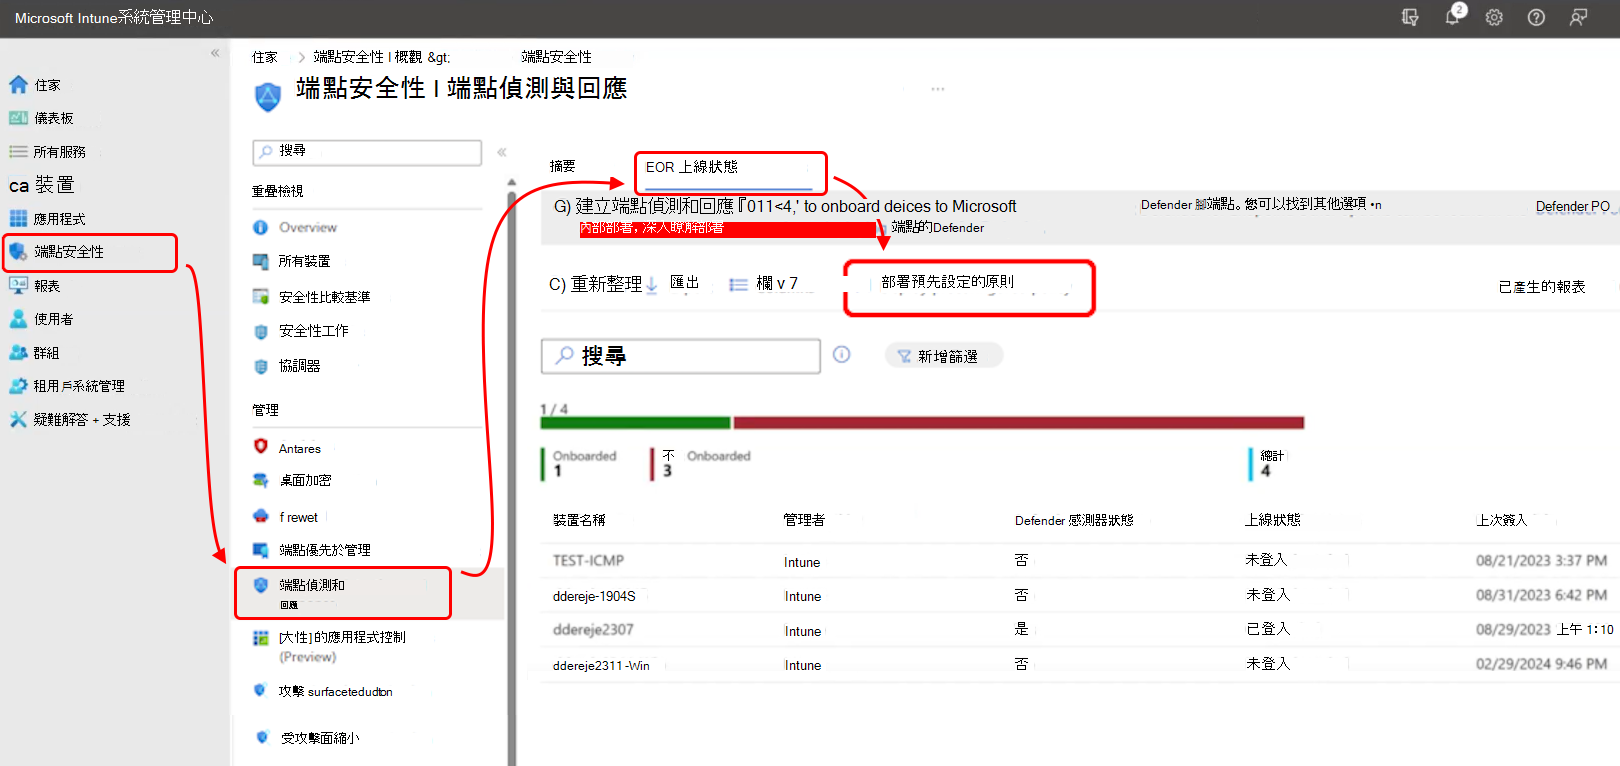Screen dimensions: 1620x766
Task: Open the settings gear in top bar
Action: (x=1494, y=17)
